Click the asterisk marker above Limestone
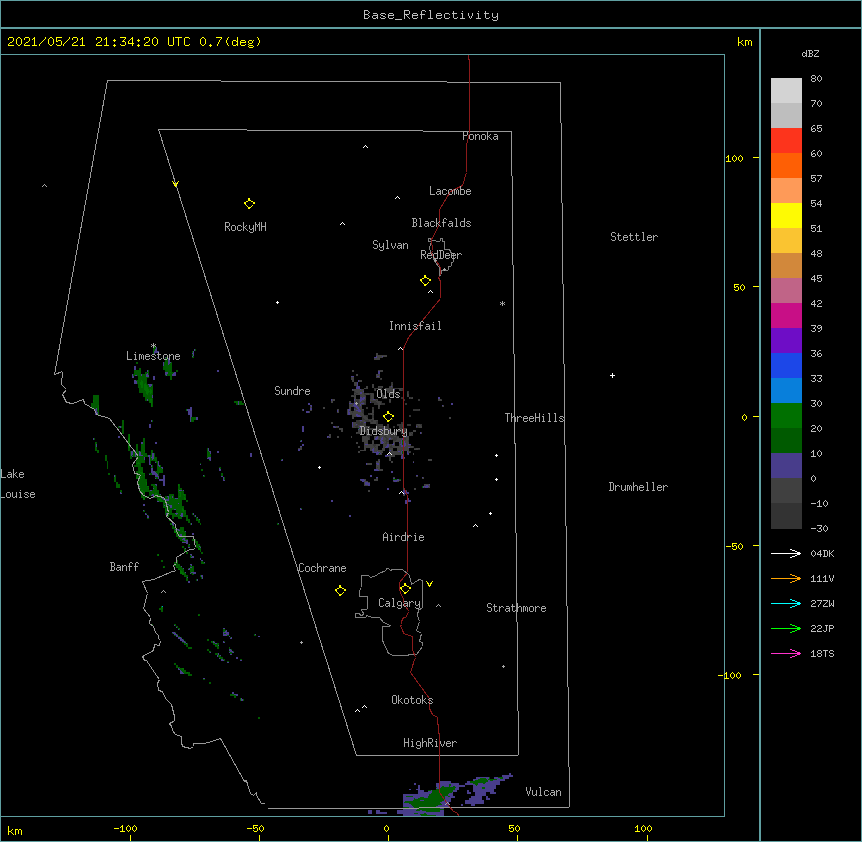This screenshot has height=842, width=862. 154,346
